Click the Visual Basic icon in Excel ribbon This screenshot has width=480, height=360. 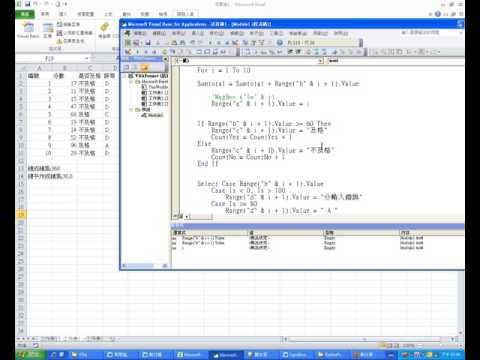[x=28, y=29]
